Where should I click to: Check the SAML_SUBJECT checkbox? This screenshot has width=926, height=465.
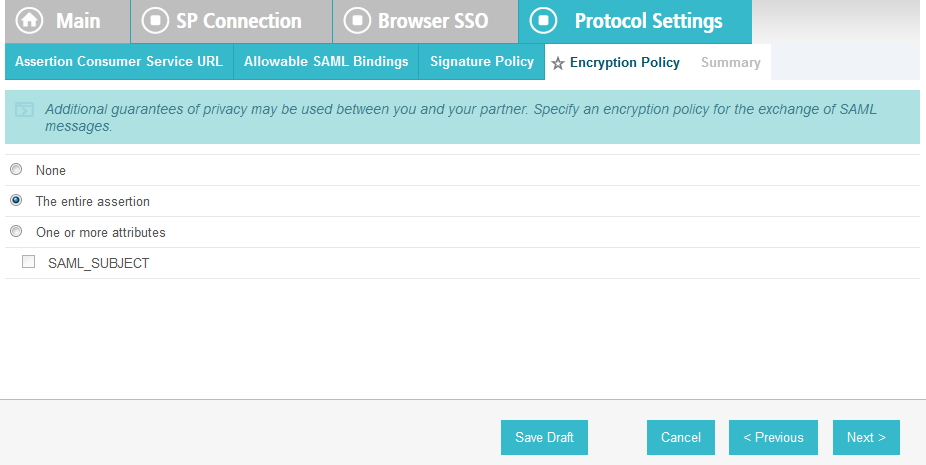(28, 262)
